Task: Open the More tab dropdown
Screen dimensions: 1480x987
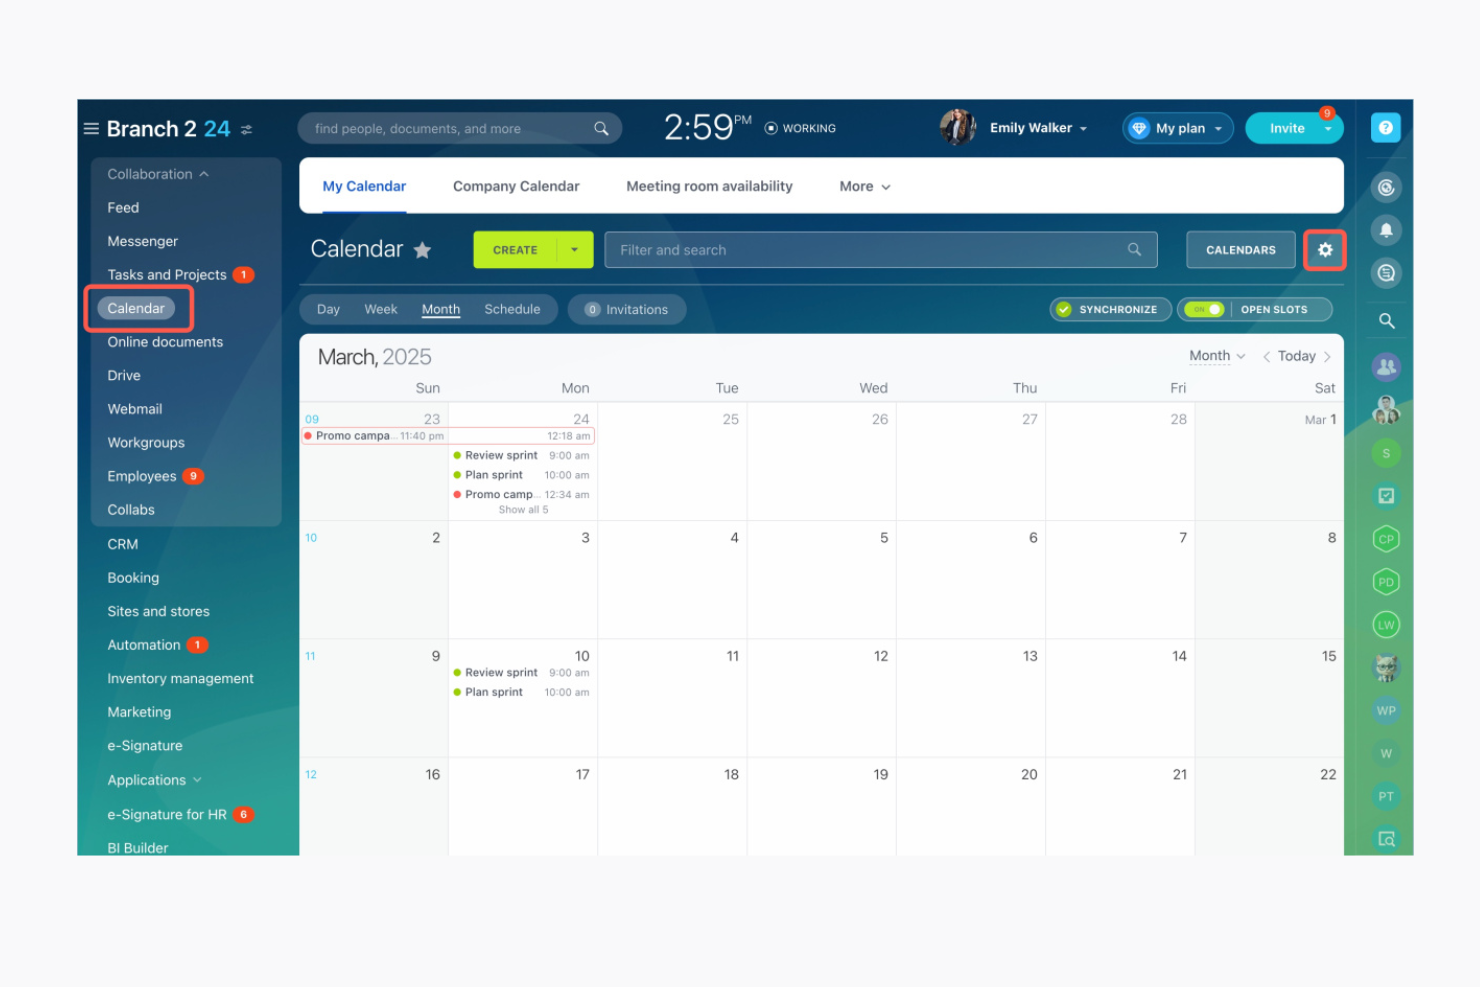Action: point(865,186)
